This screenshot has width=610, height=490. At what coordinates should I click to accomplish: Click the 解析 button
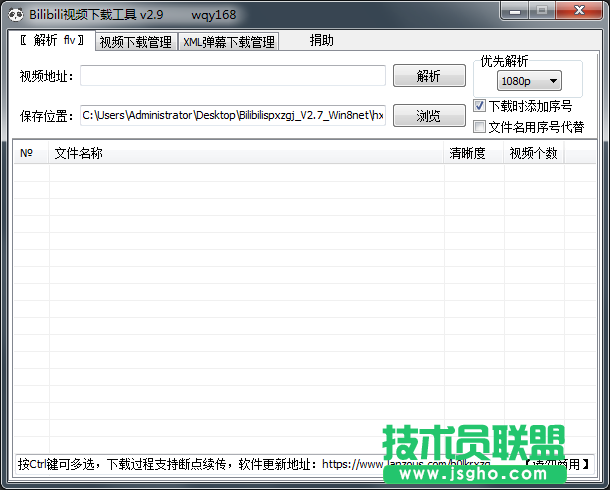[429, 75]
